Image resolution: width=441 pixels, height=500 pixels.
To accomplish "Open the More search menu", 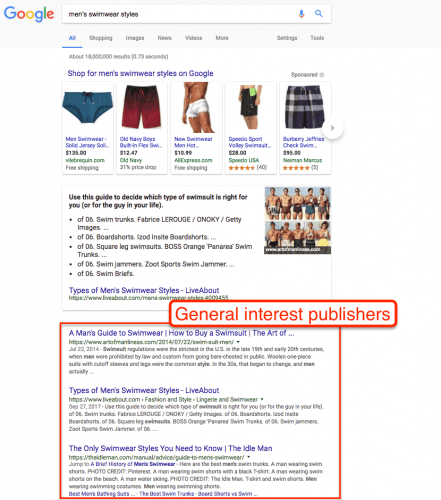I will click(222, 38).
